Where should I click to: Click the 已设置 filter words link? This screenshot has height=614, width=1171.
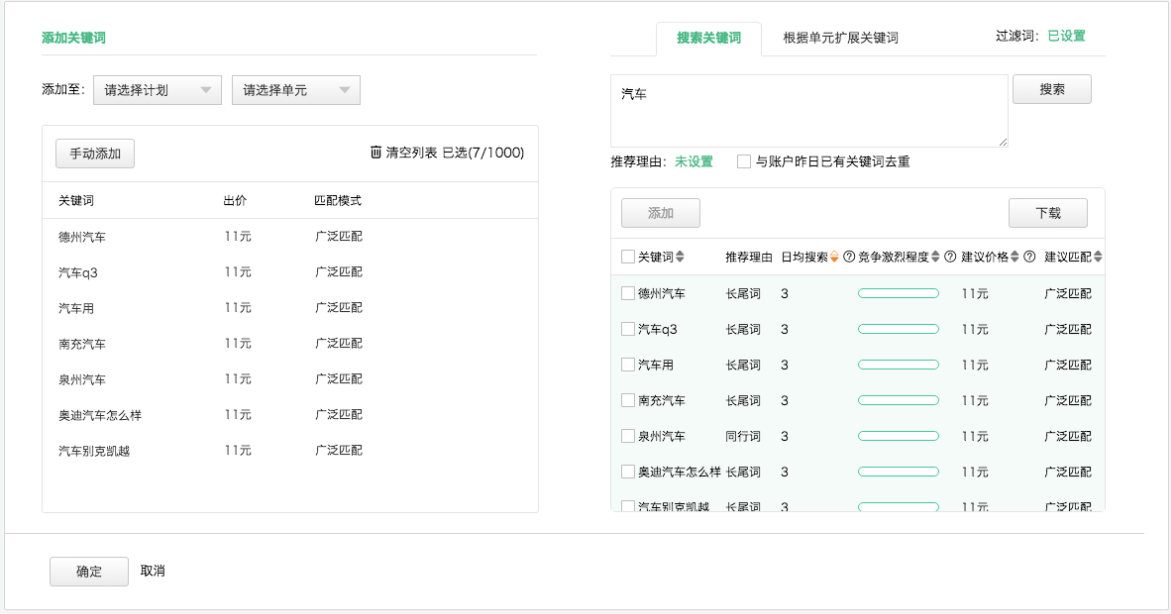1066,36
